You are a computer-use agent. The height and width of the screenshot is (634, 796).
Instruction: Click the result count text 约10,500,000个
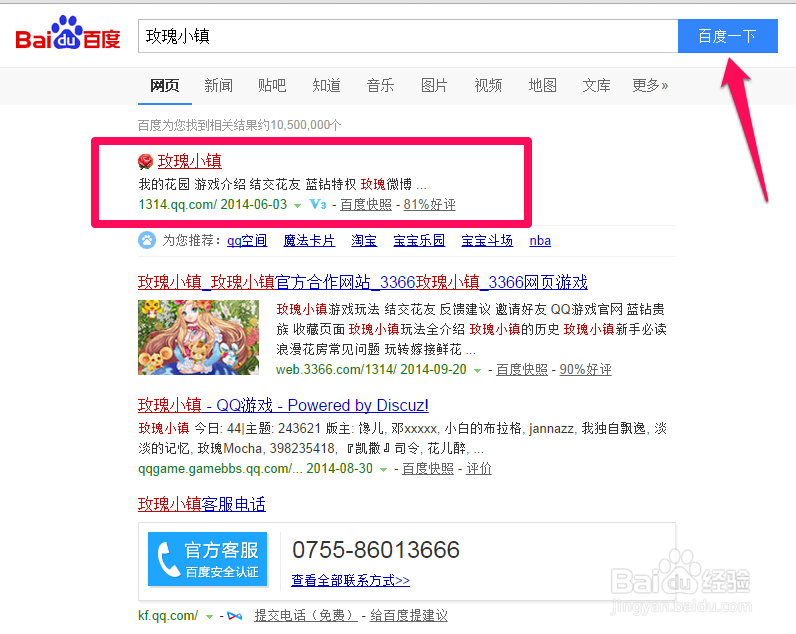click(x=300, y=125)
